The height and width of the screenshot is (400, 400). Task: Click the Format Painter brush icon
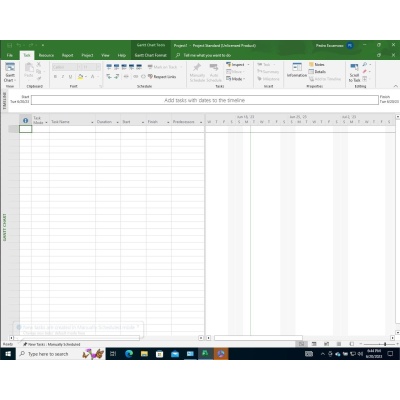click(39, 78)
